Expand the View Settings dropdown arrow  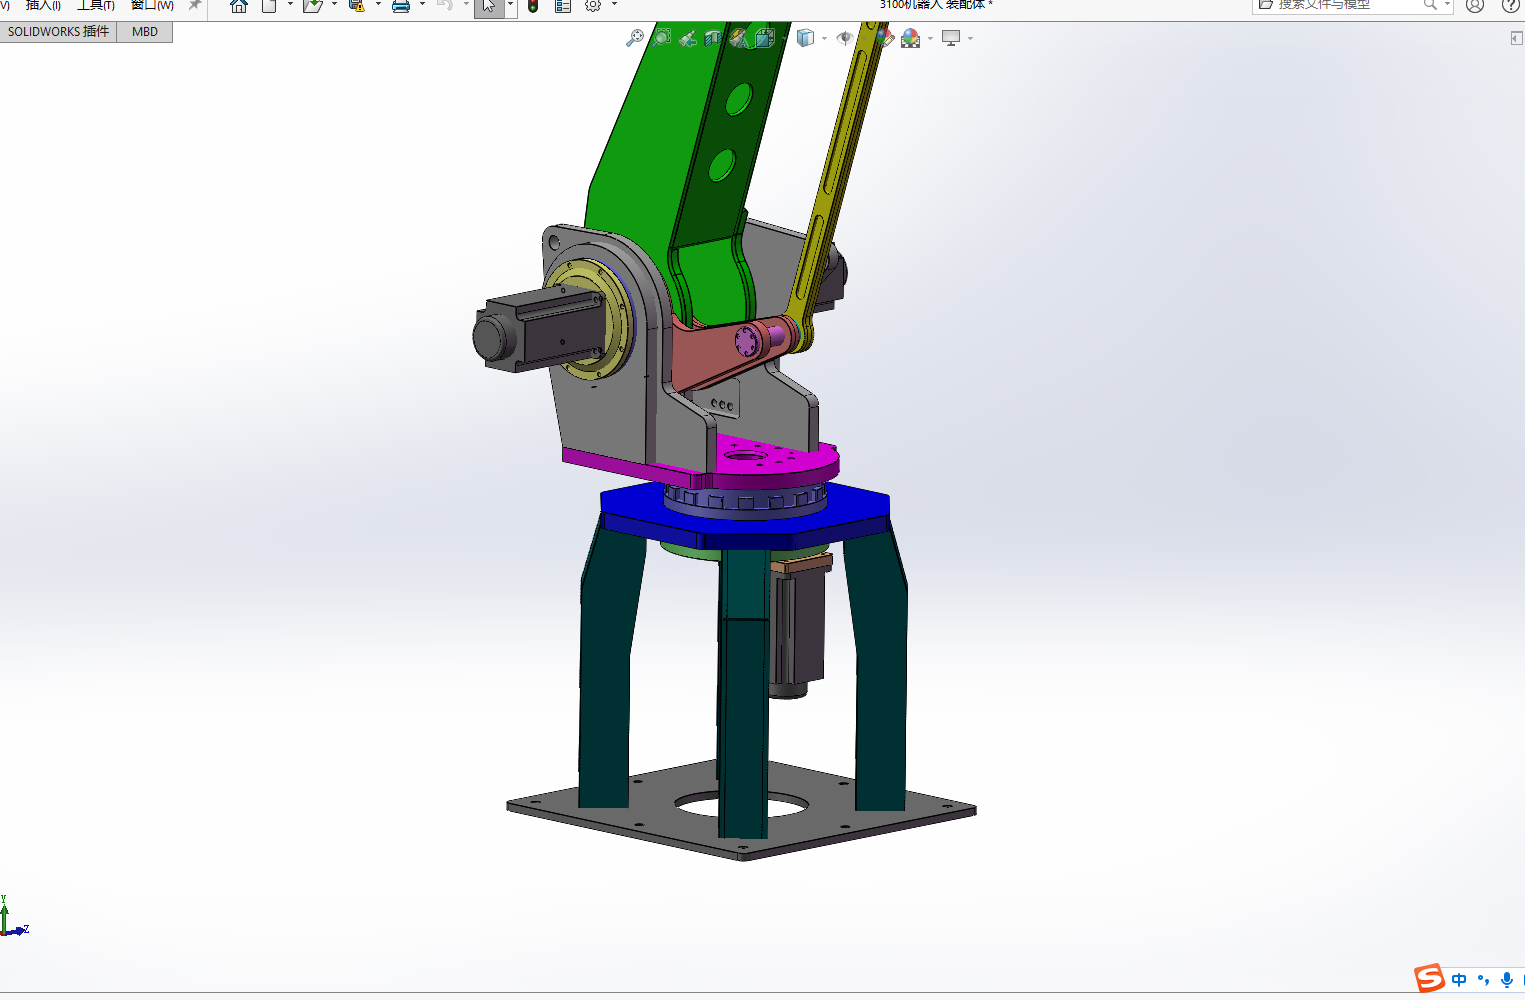(970, 38)
